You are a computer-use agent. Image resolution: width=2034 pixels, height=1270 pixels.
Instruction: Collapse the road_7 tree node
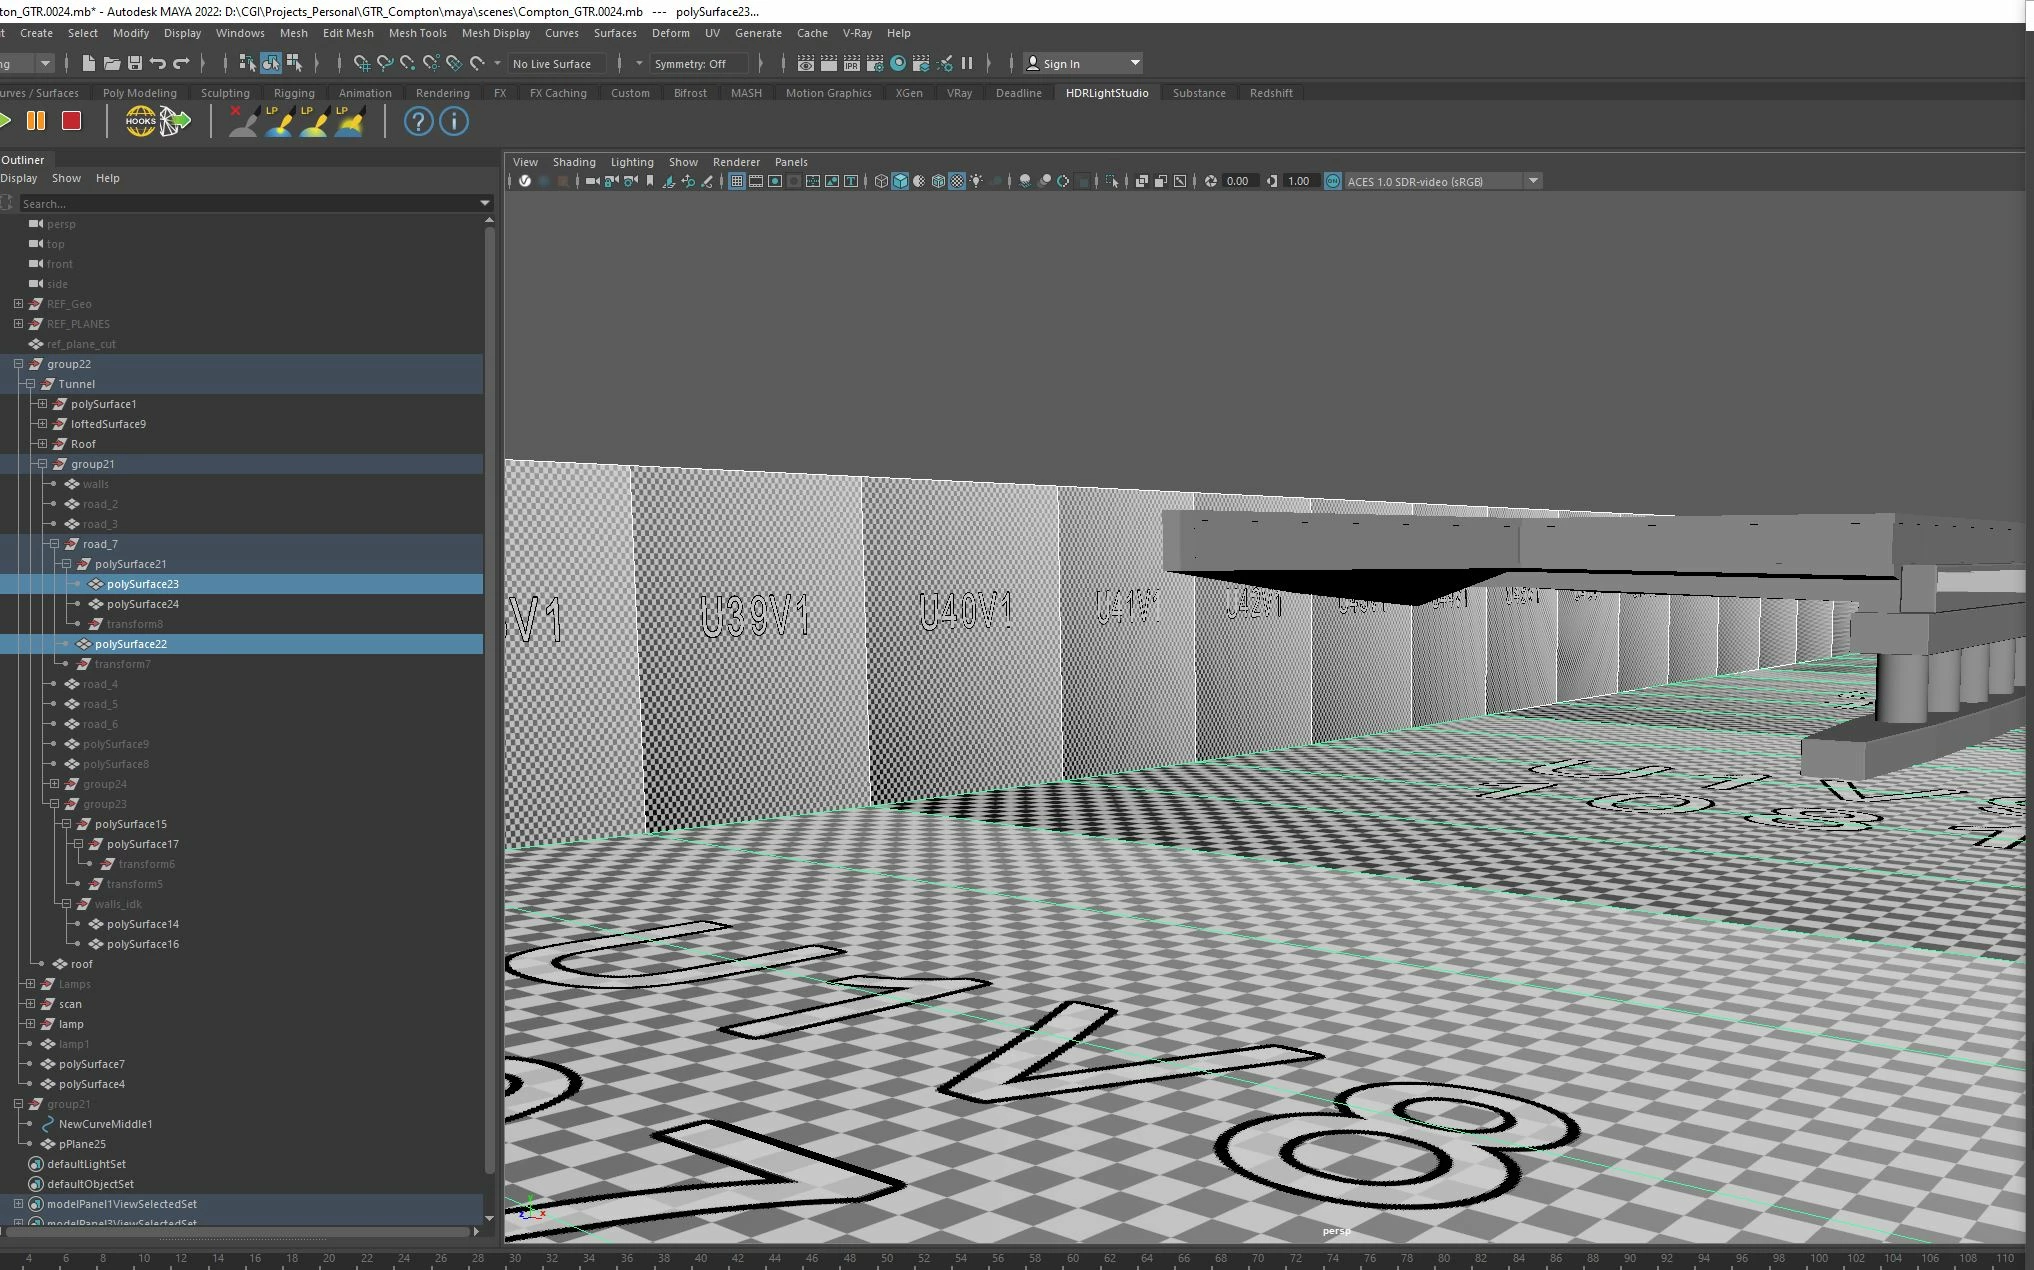55,544
